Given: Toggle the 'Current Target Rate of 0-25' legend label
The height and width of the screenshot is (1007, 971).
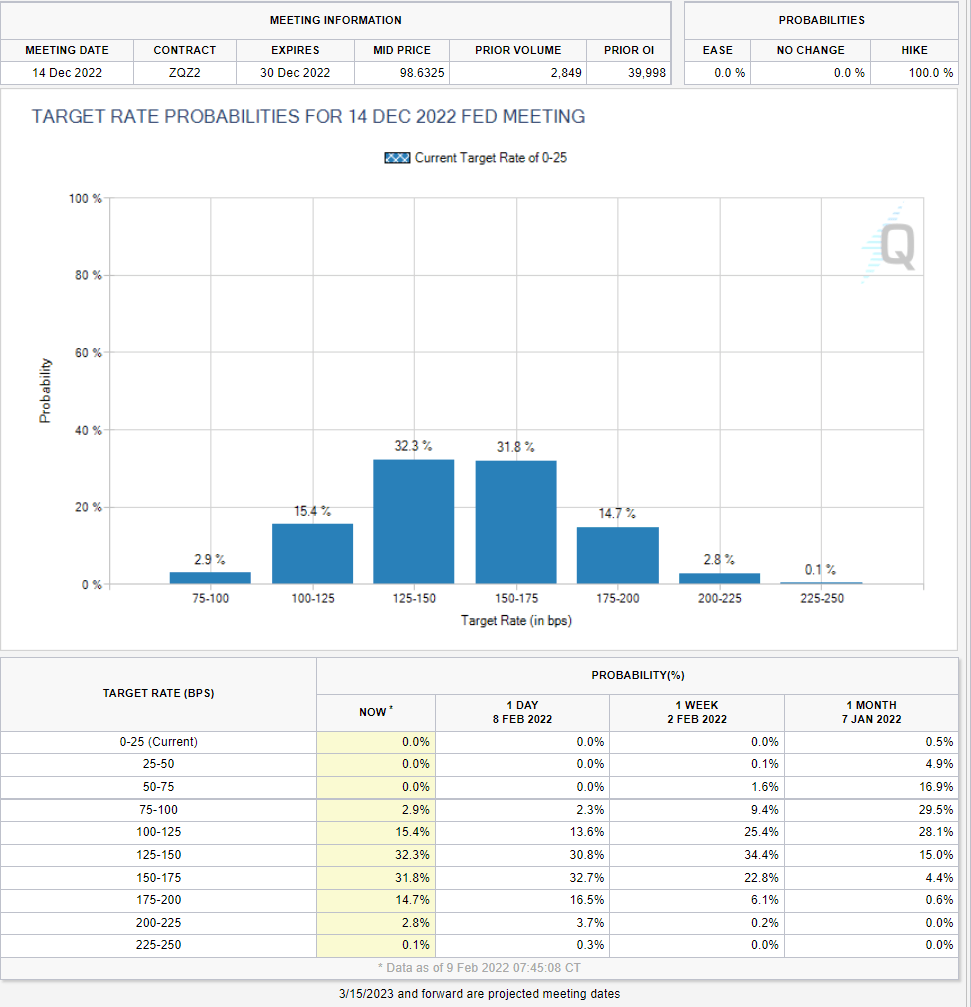Looking at the screenshot, I should (490, 158).
